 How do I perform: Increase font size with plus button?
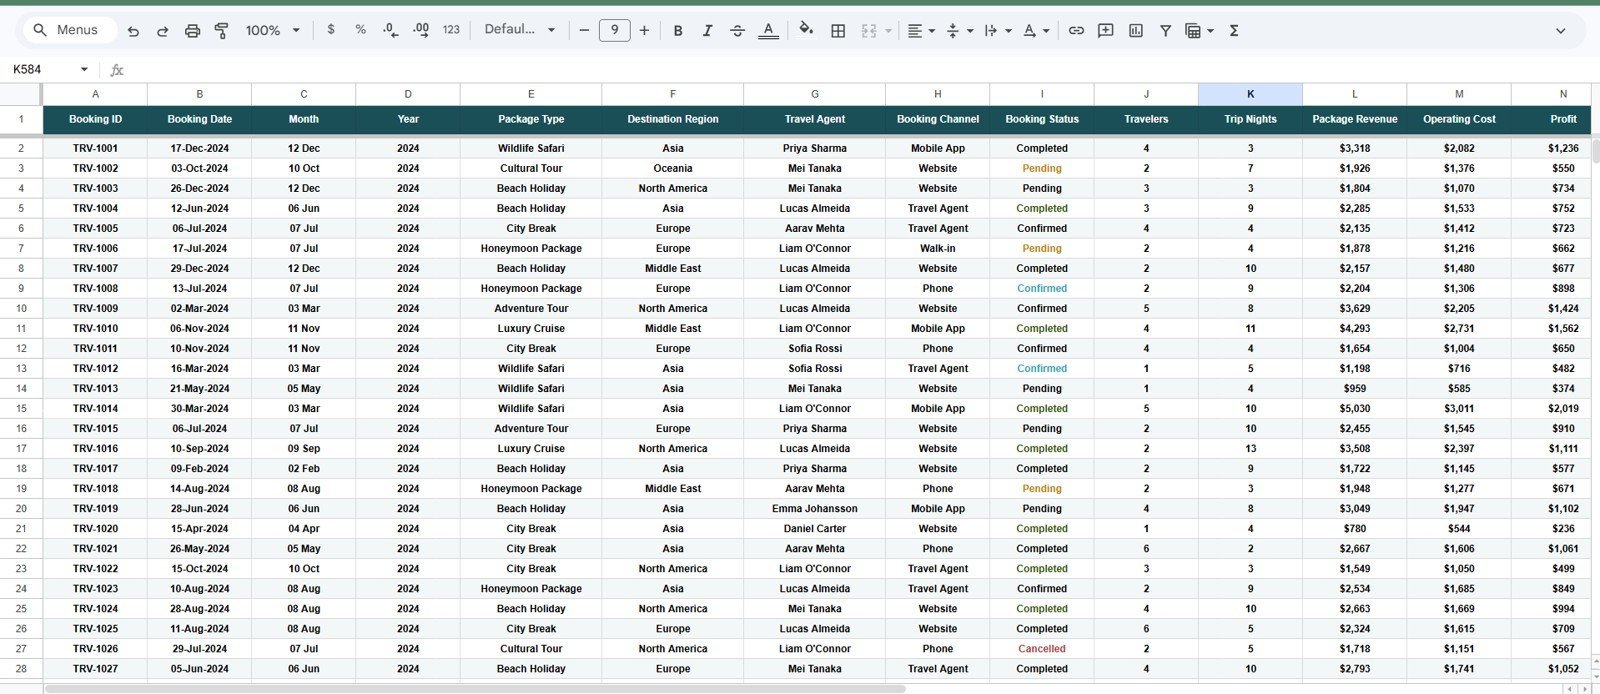644,31
